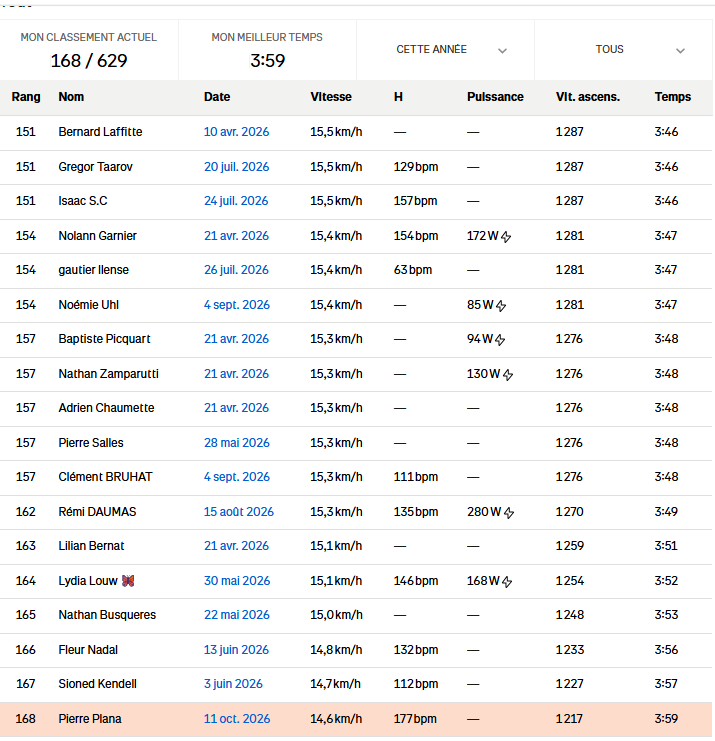Open the 28 mai 2026 date link
Image resolution: width=715 pixels, height=741 pixels.
pos(237,443)
